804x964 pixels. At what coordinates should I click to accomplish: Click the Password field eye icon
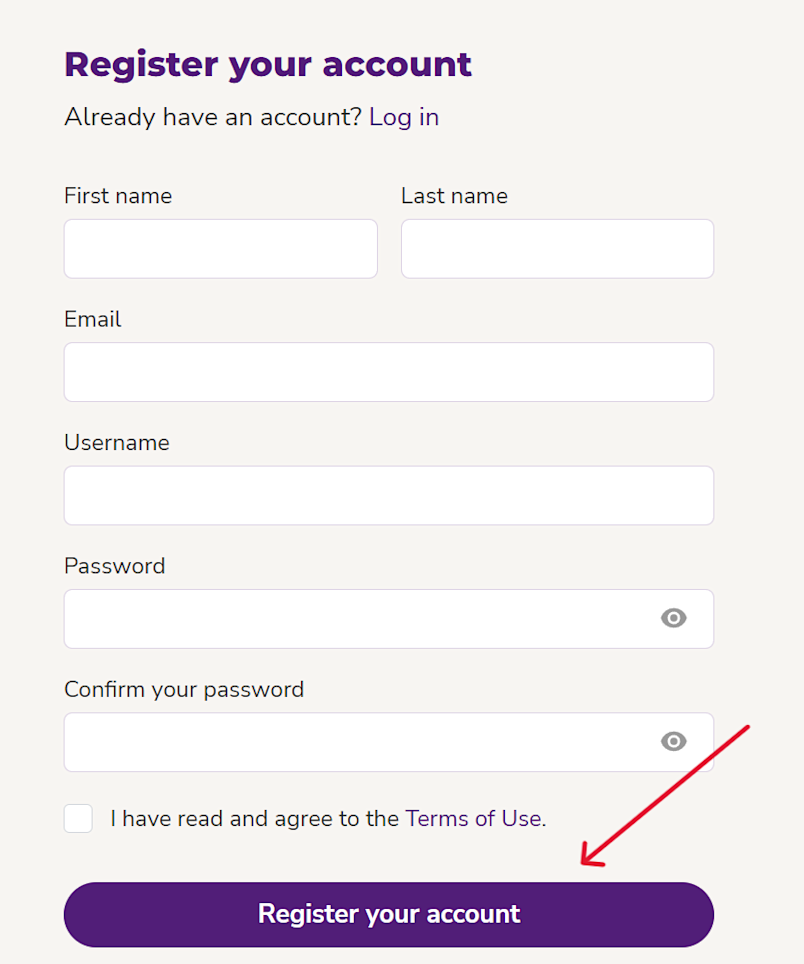click(x=673, y=618)
